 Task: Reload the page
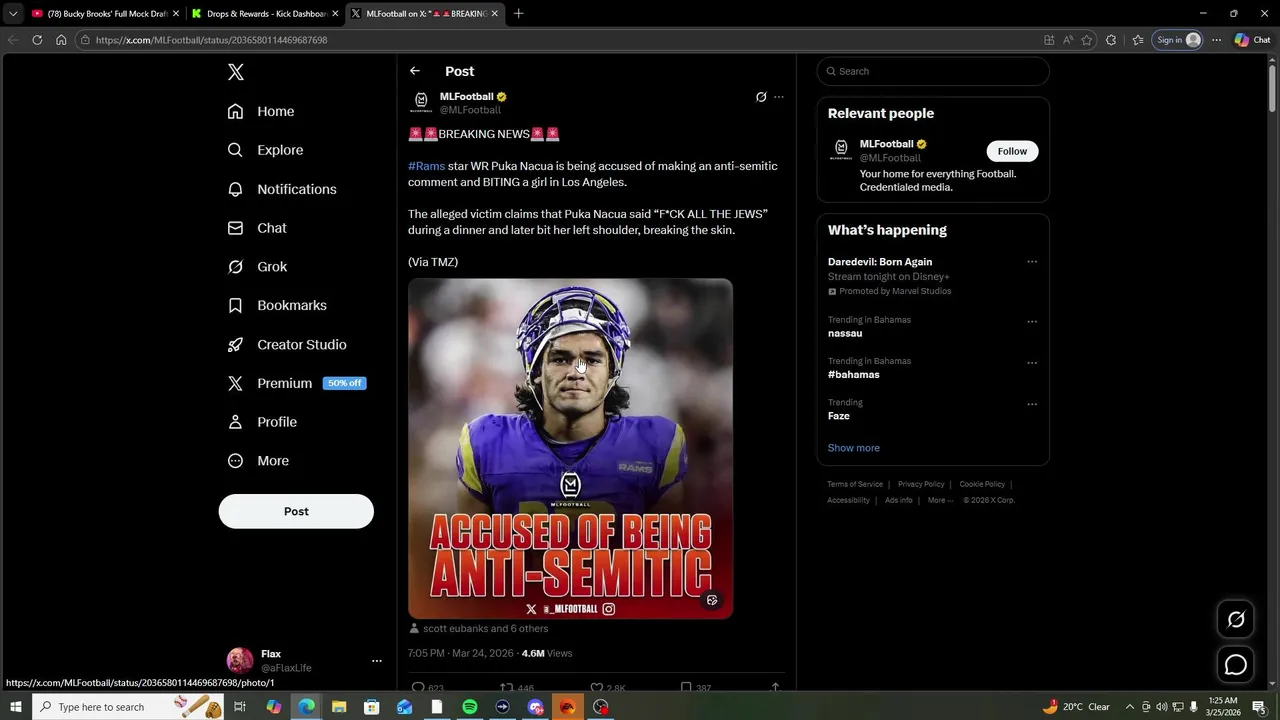(x=37, y=40)
